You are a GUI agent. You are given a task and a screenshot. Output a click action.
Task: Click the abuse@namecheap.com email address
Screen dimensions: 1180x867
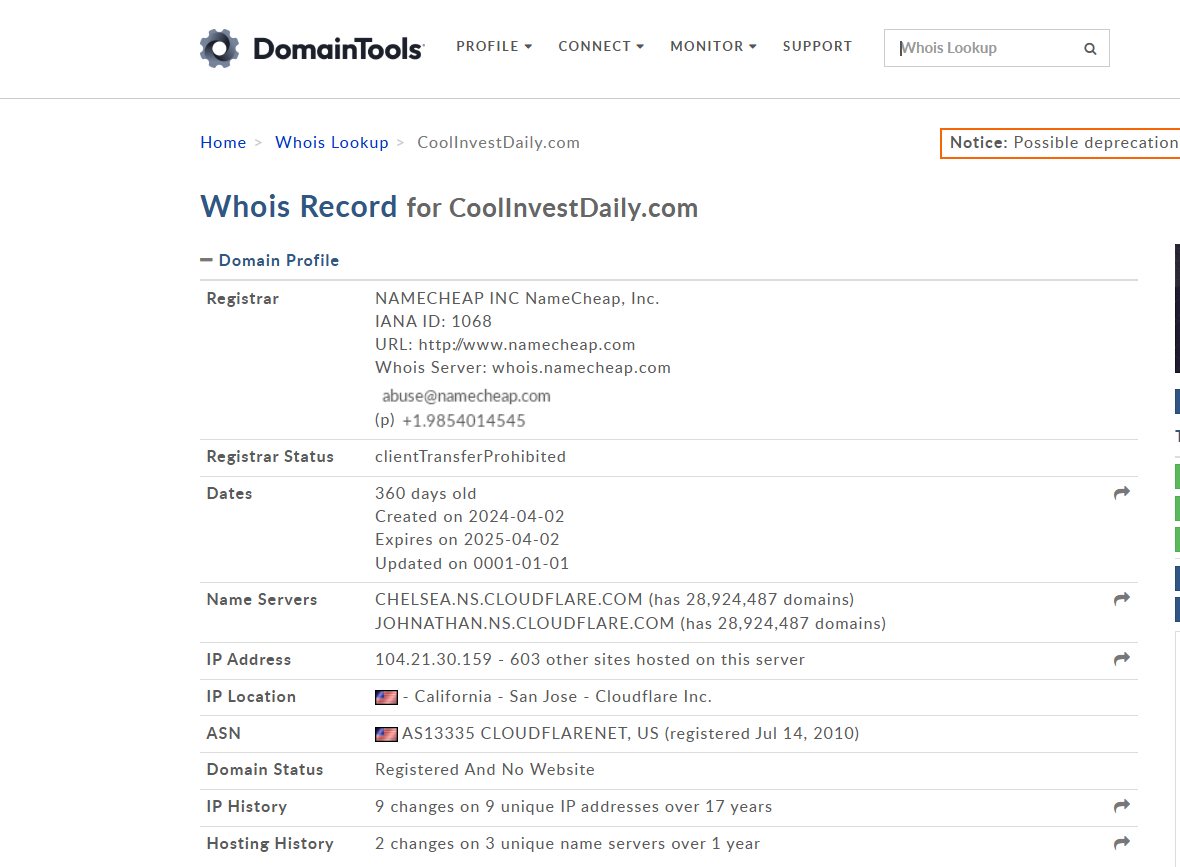[x=466, y=396]
